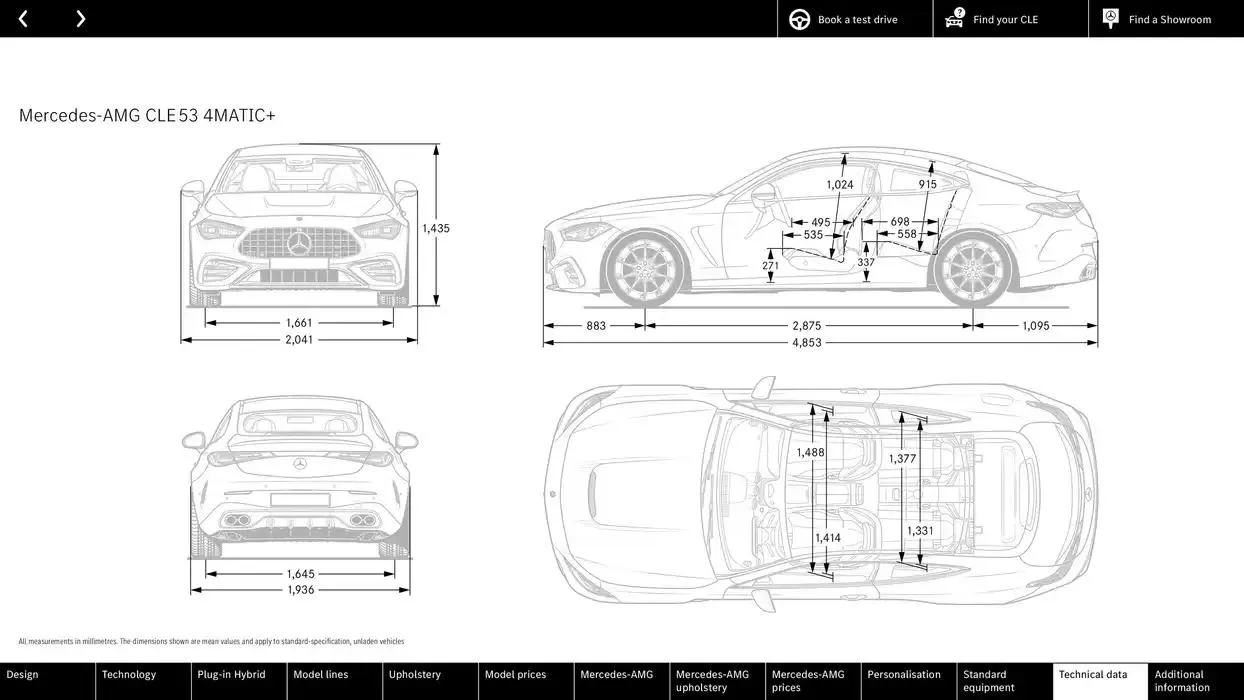Image resolution: width=1244 pixels, height=700 pixels.
Task: Open the Mercedes-AMG tab
Action: pyautogui.click(x=620, y=681)
